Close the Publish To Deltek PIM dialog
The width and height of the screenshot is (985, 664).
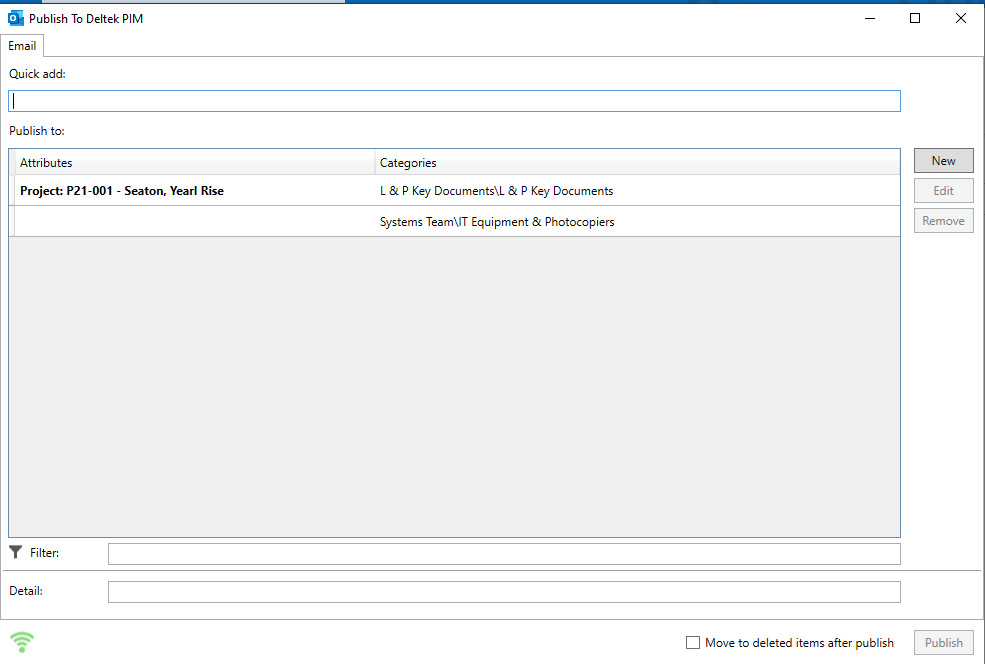961,18
